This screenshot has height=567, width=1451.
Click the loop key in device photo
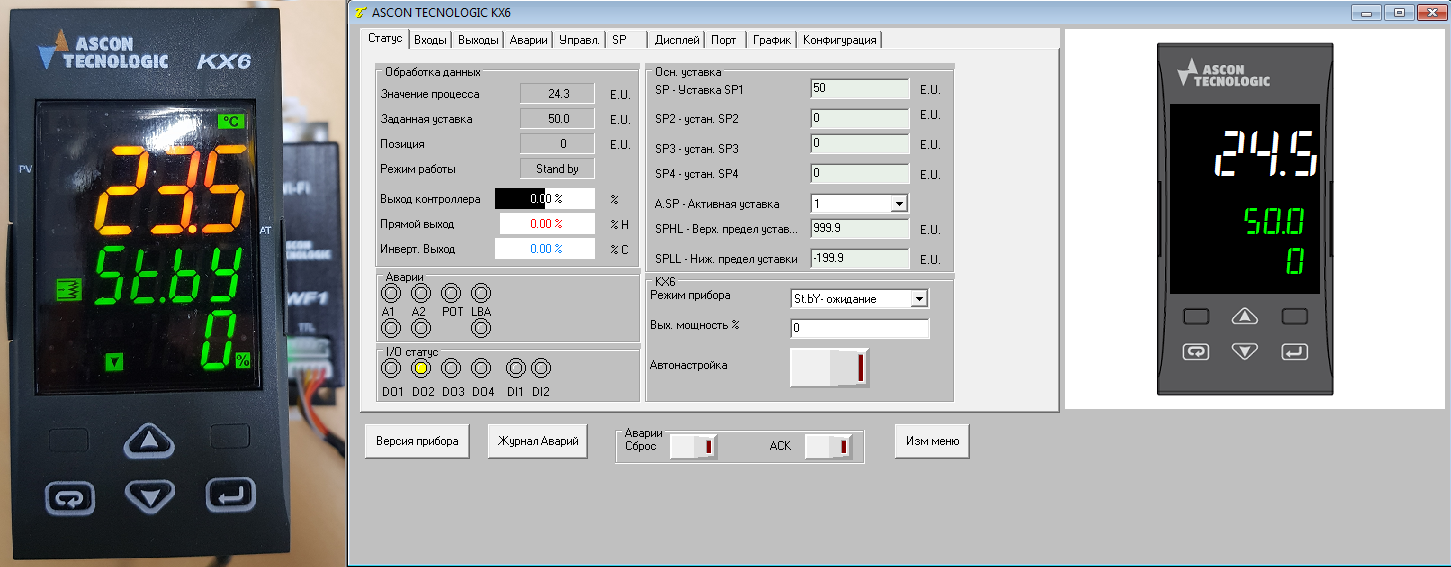(x=70, y=496)
